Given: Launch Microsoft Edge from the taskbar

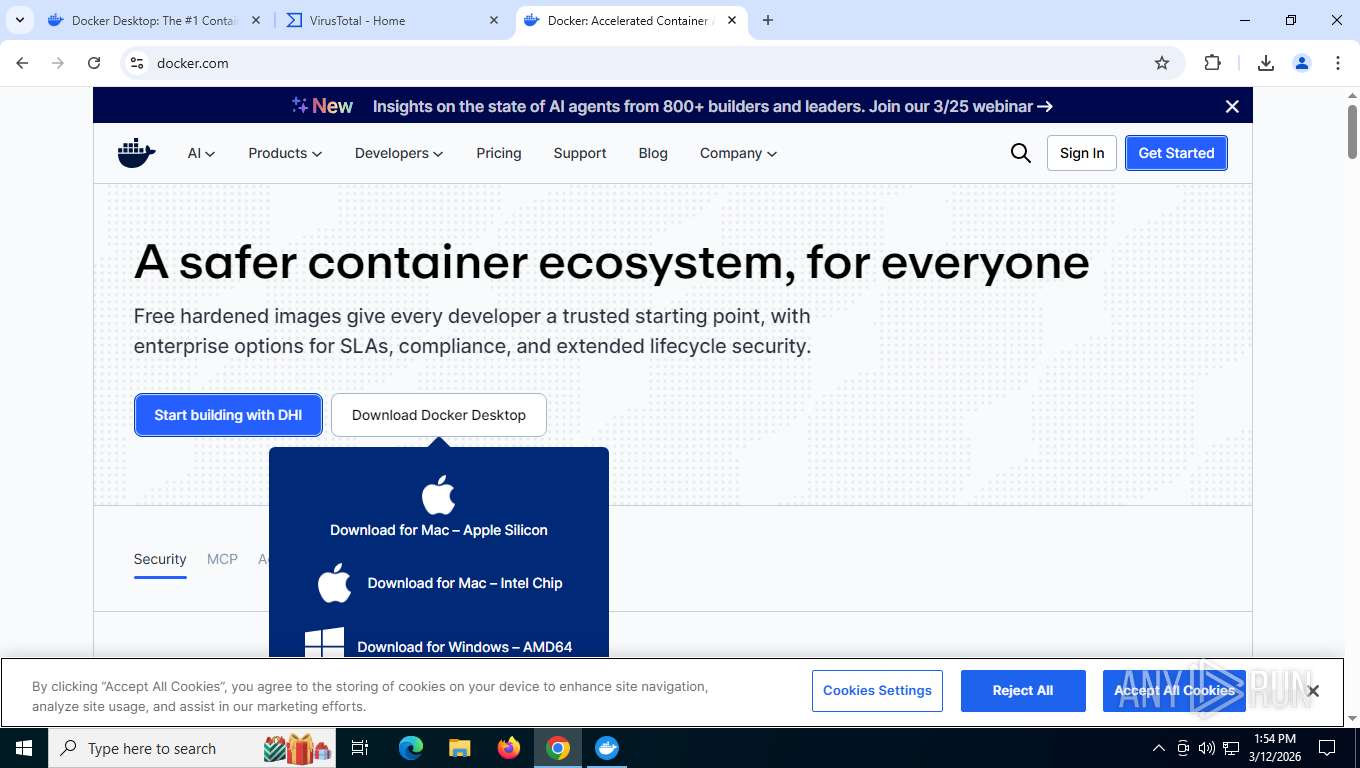Looking at the screenshot, I should 411,748.
